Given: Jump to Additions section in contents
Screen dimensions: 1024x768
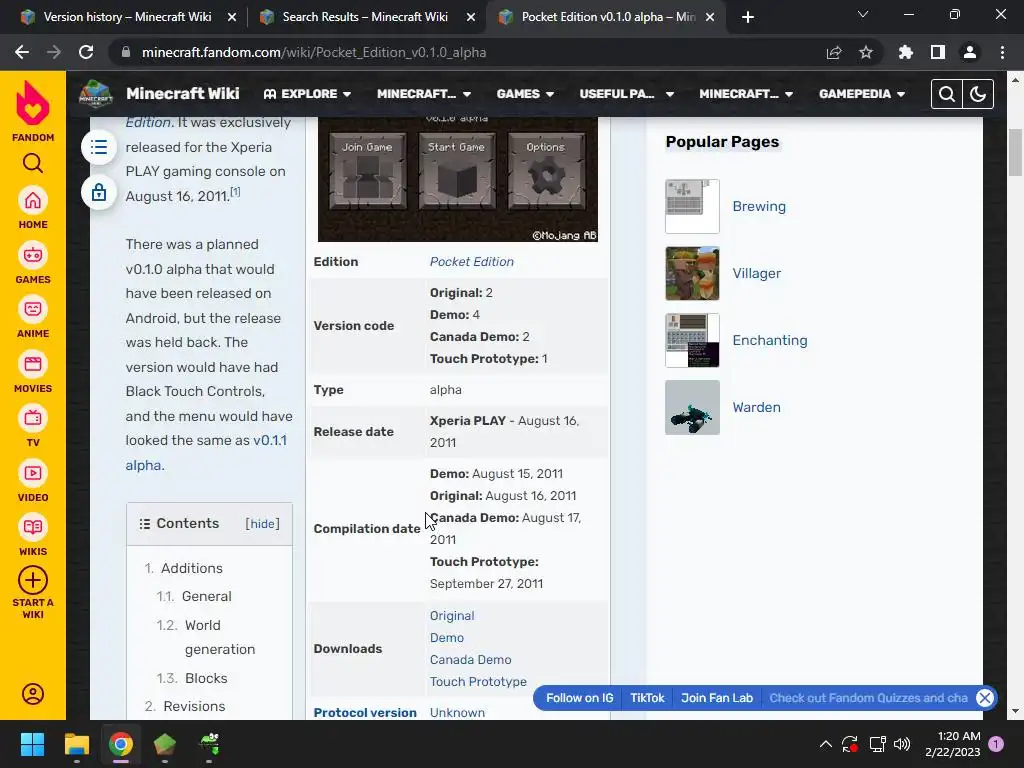Looking at the screenshot, I should (x=192, y=568).
